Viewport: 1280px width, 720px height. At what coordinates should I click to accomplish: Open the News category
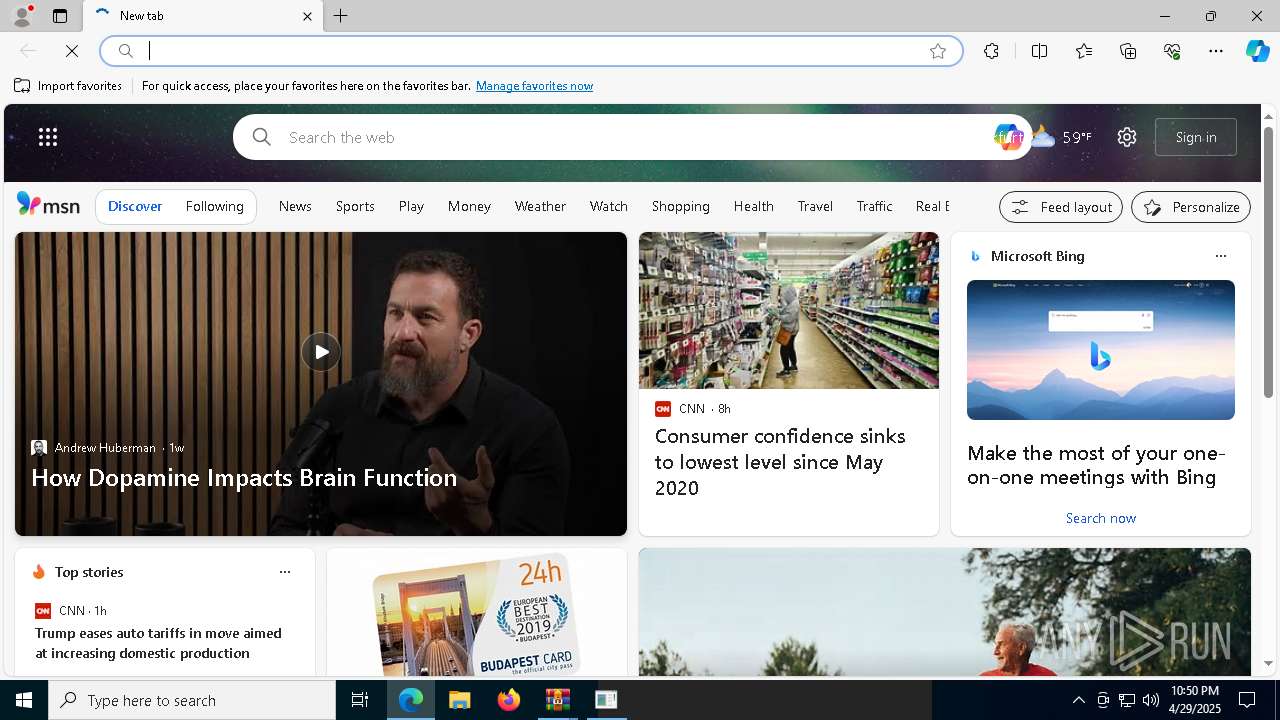(x=295, y=206)
